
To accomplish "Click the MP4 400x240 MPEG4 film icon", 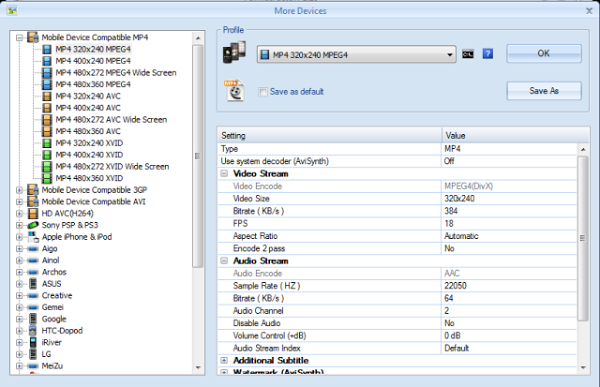I will (47, 61).
